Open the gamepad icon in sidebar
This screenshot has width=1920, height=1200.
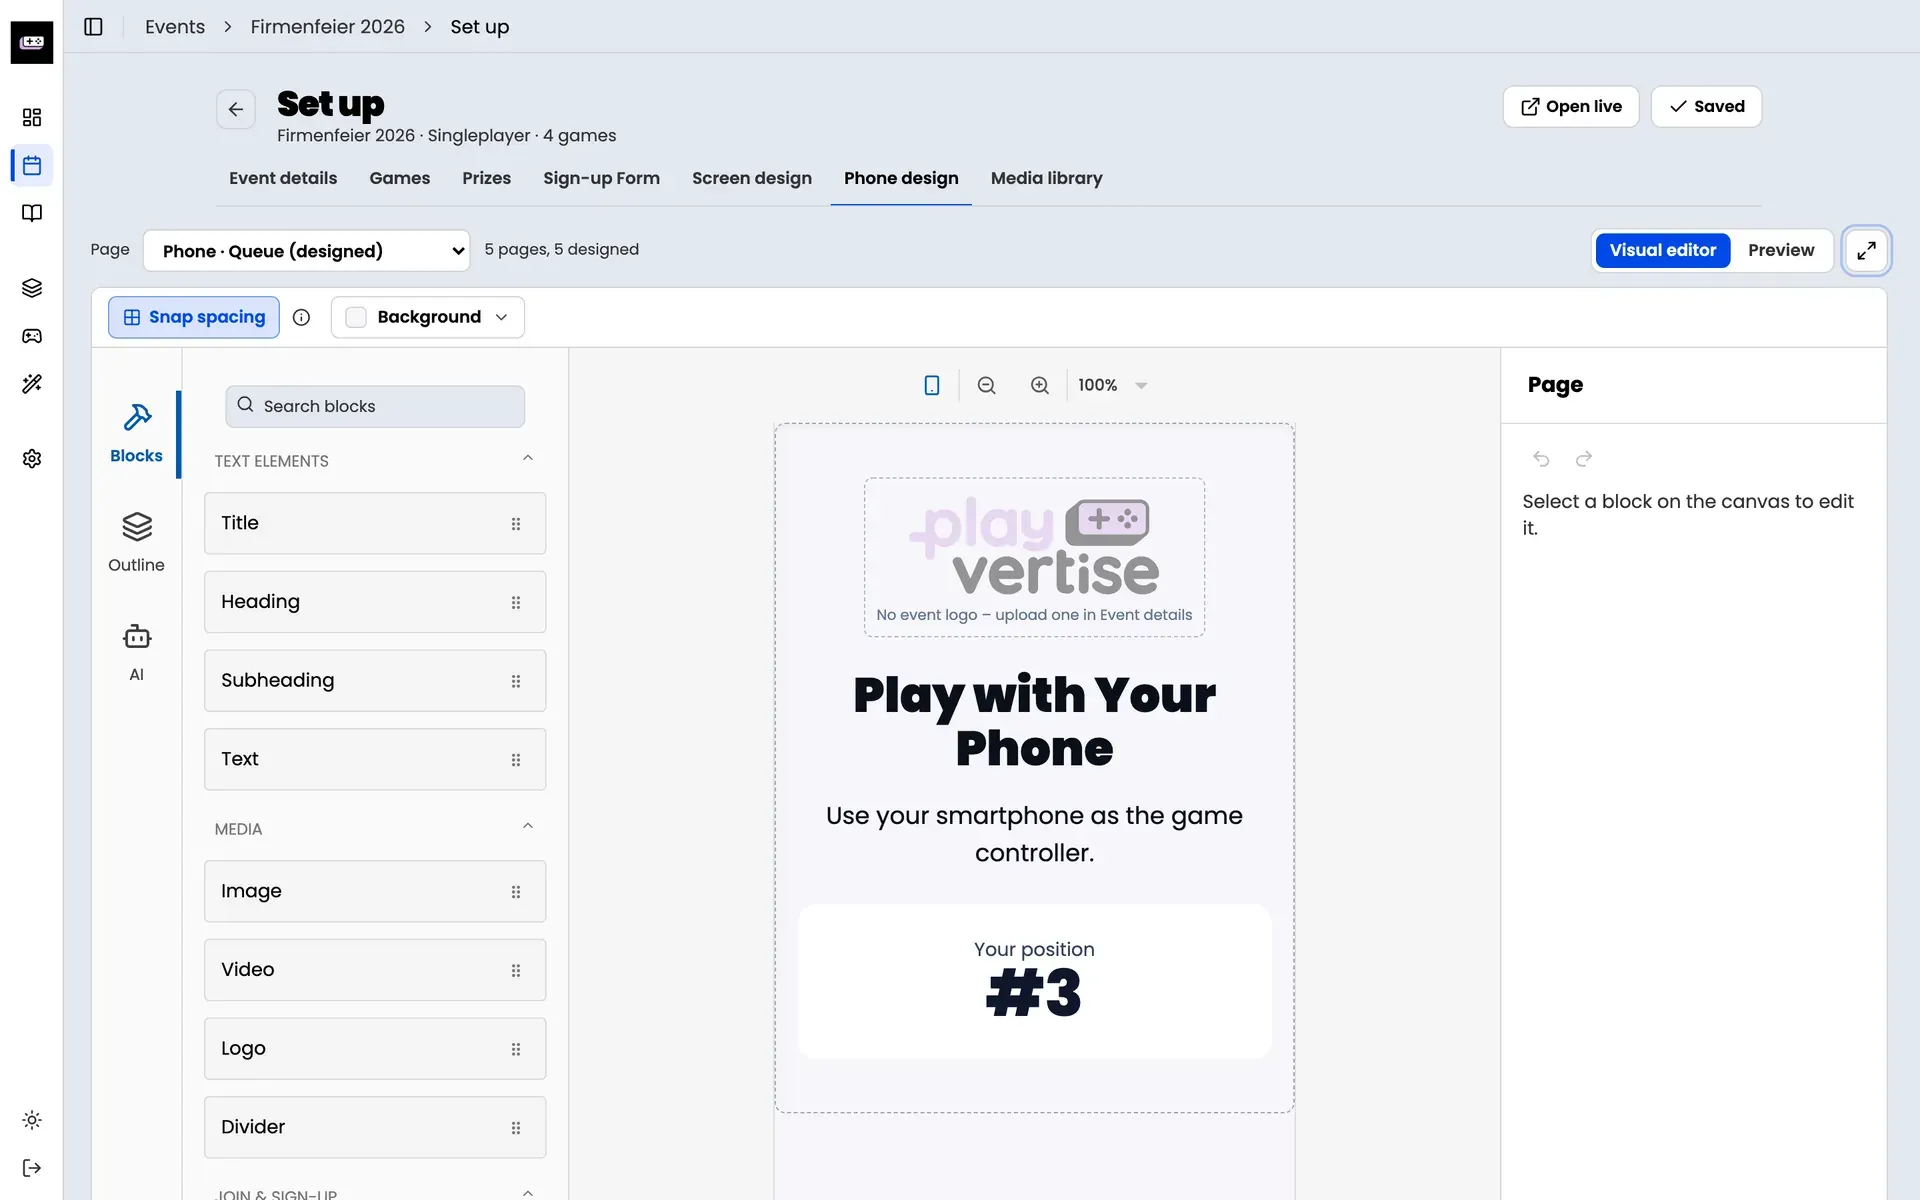[32, 336]
